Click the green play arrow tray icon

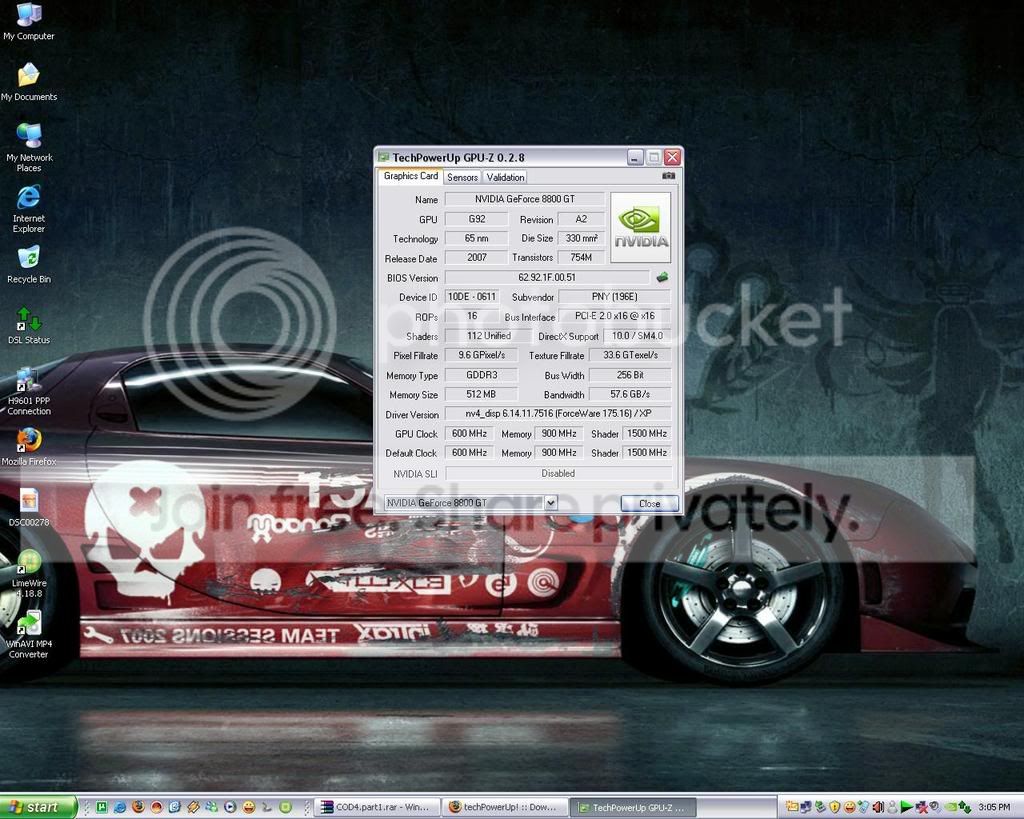906,807
